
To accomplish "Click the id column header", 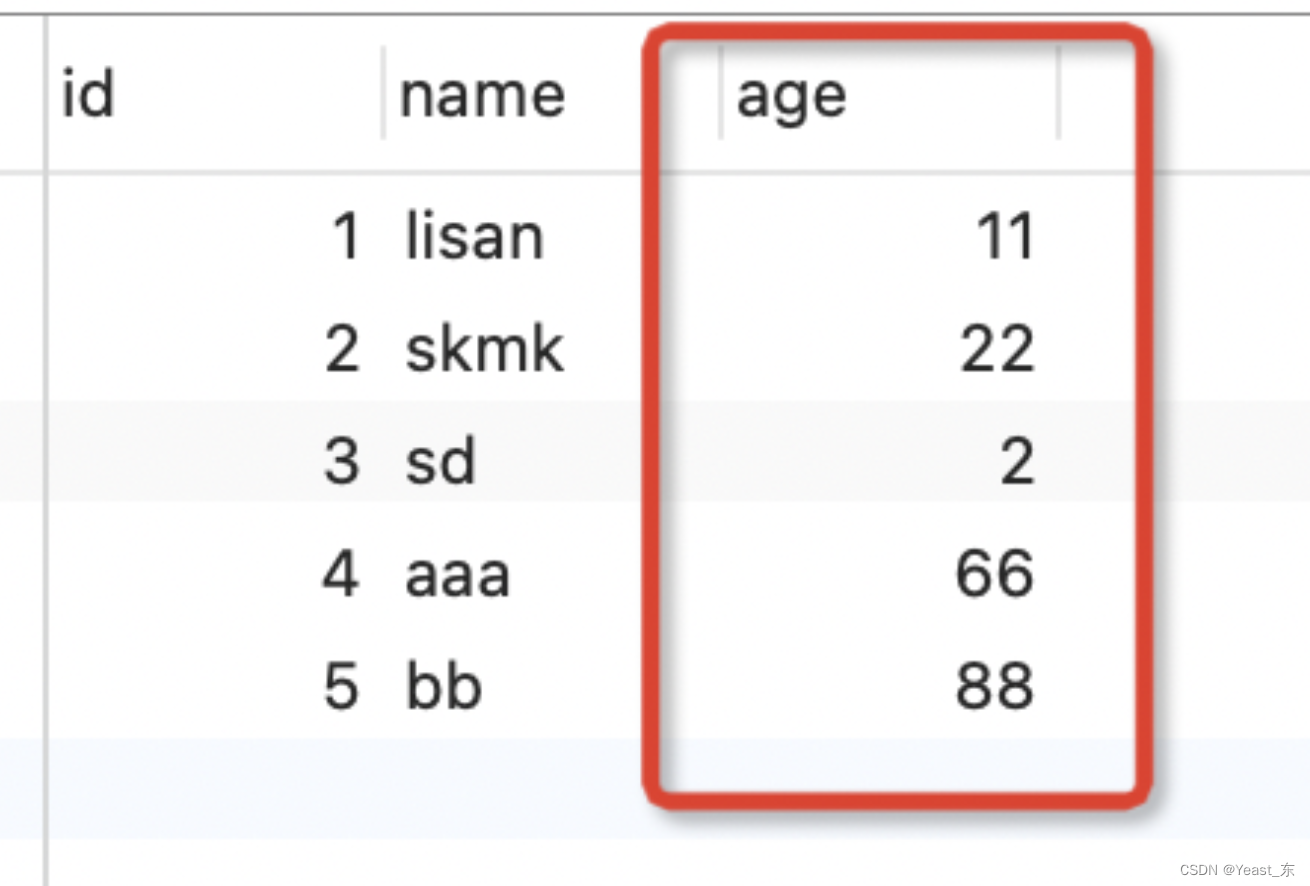I will click(88, 96).
